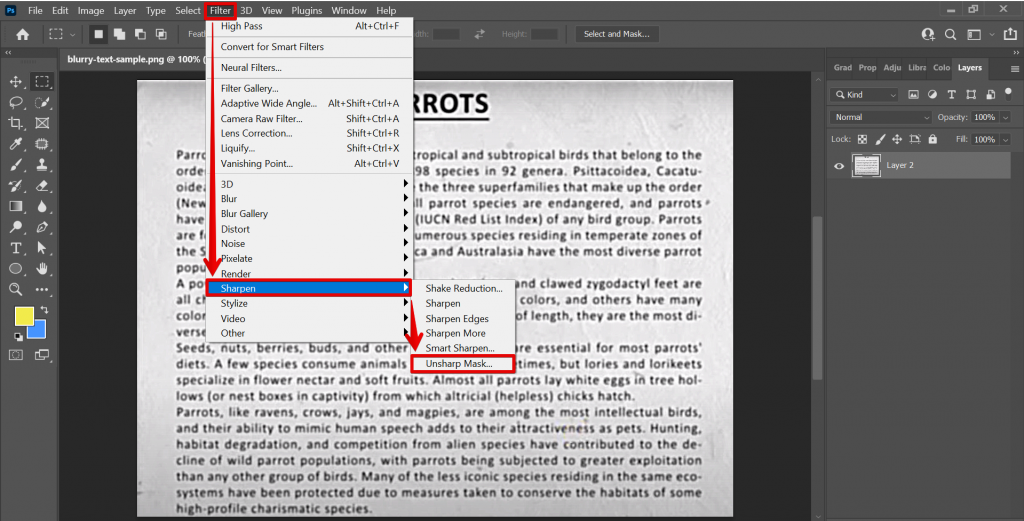
Task: Click the Layer 2 thumbnail
Action: [865, 166]
